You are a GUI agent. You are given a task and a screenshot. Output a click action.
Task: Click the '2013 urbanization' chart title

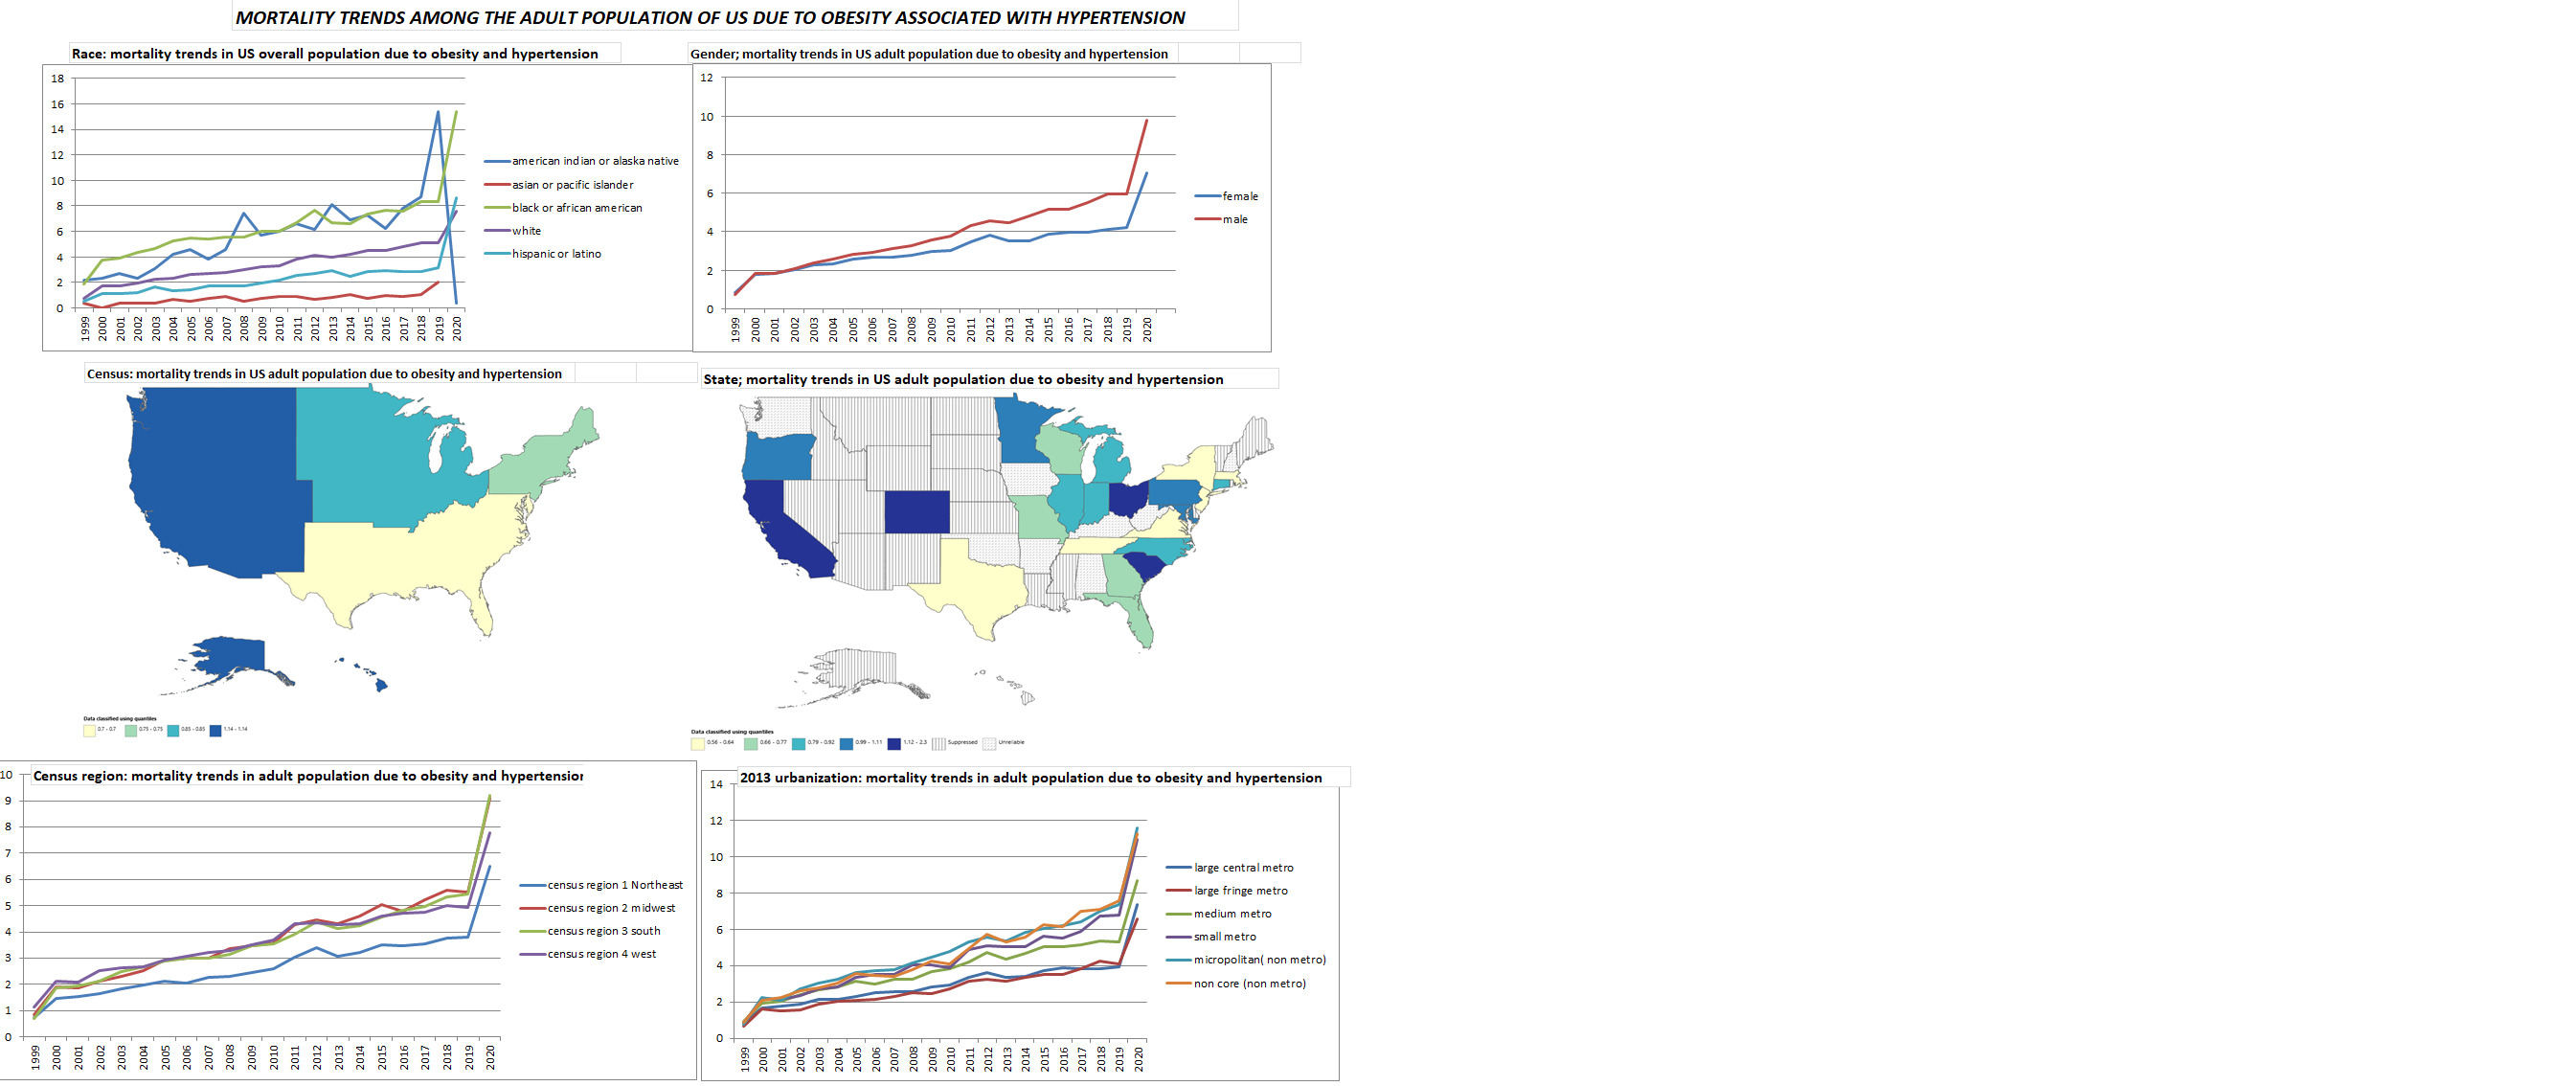1030,778
